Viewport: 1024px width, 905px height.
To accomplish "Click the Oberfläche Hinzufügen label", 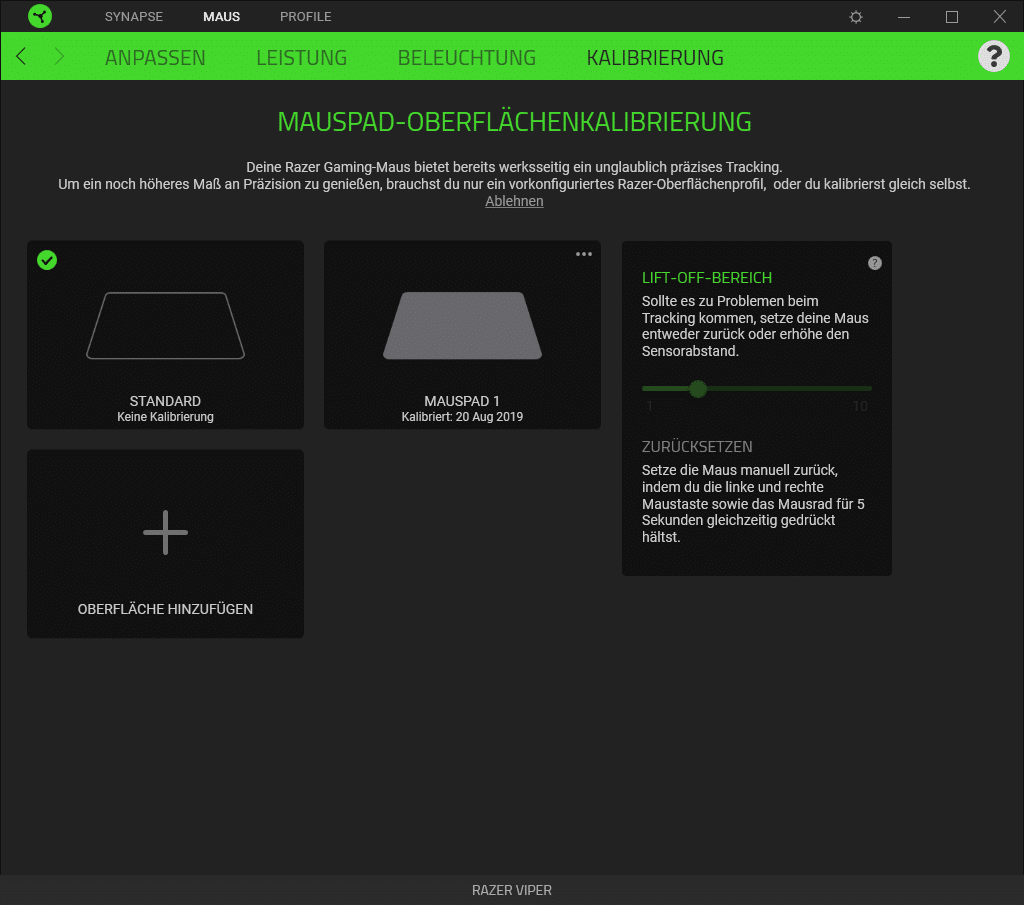I will click(x=165, y=609).
